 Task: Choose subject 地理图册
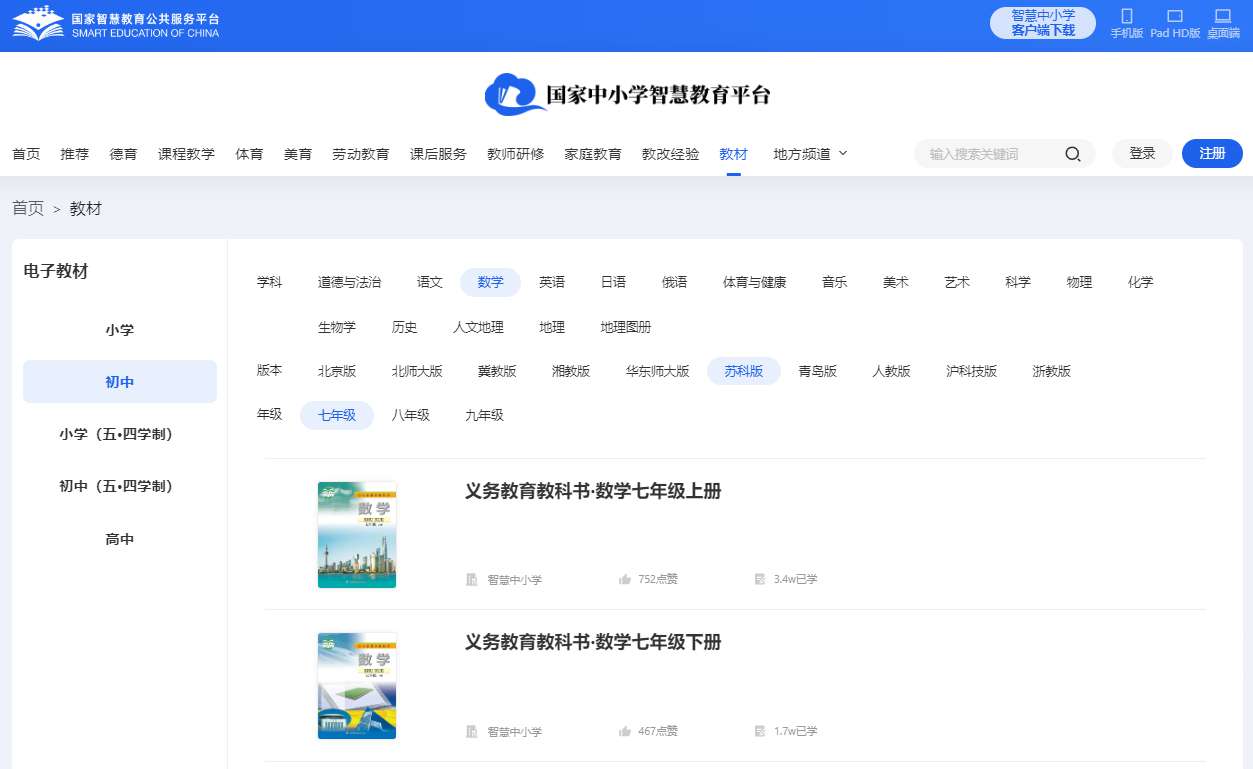pos(625,327)
